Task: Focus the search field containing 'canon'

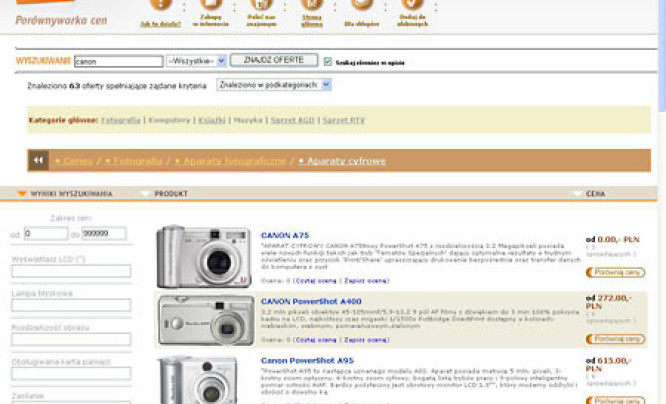Action: click(x=119, y=62)
